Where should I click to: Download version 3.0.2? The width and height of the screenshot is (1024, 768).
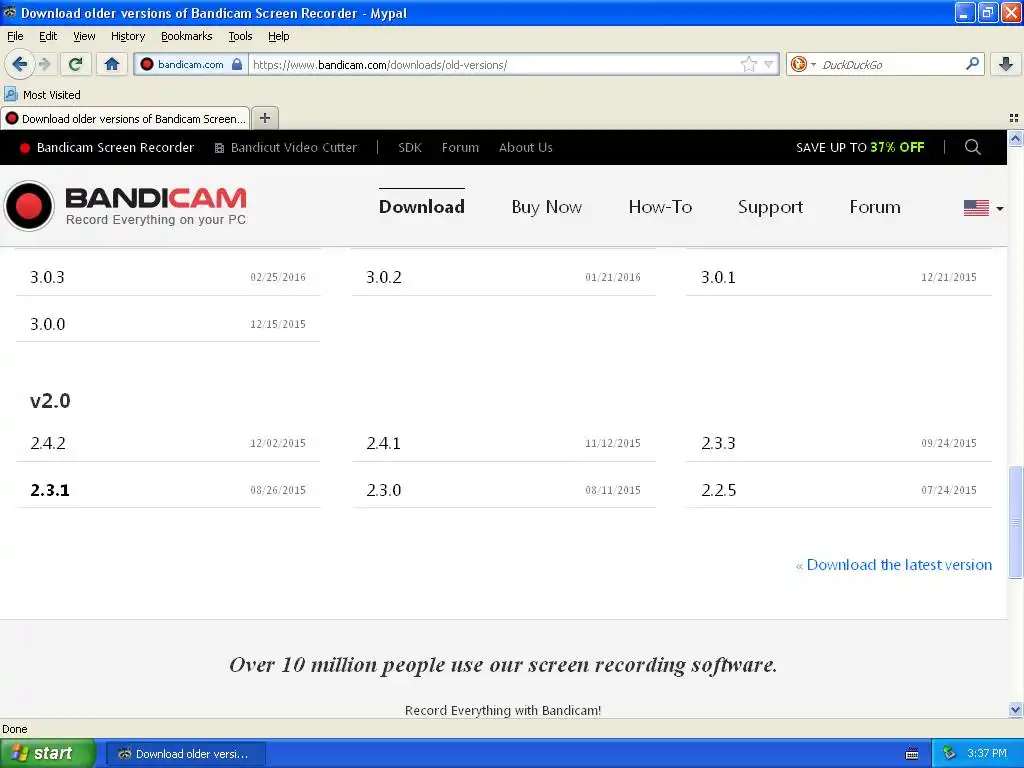[504, 277]
